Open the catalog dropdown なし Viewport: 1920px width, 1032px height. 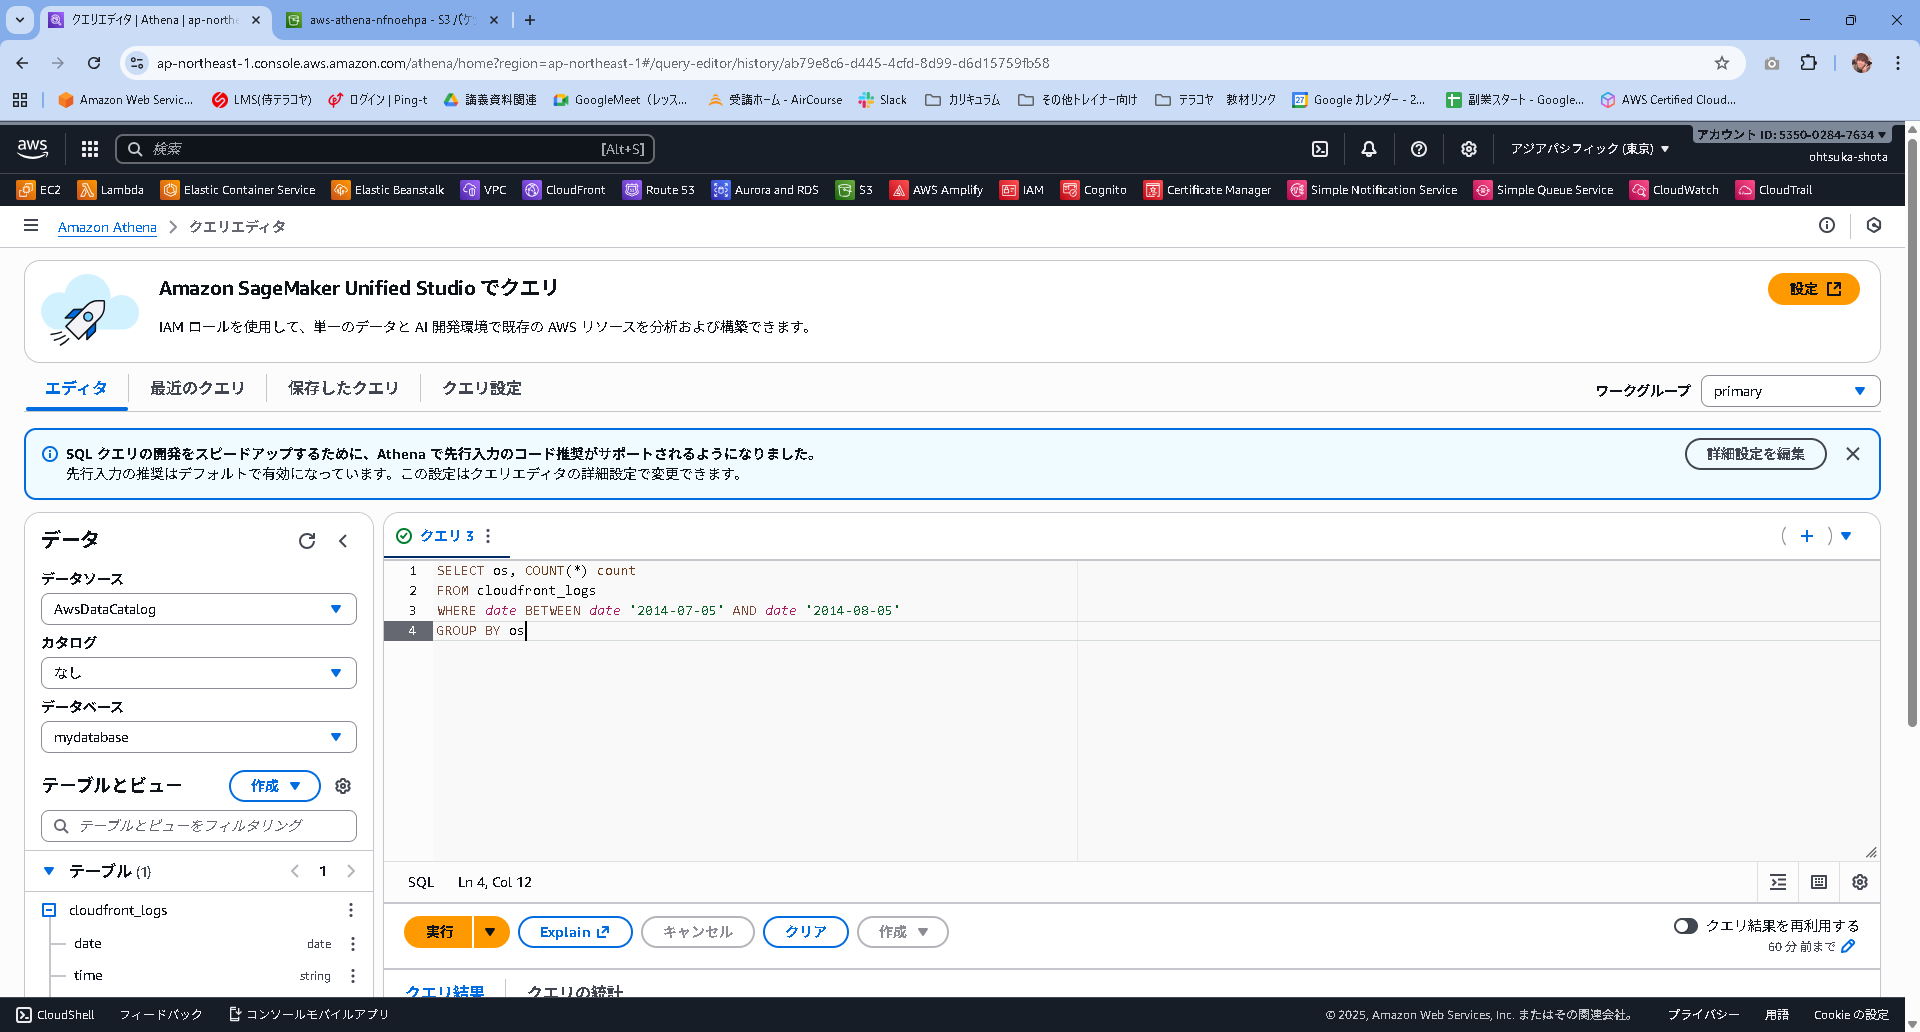tap(199, 673)
